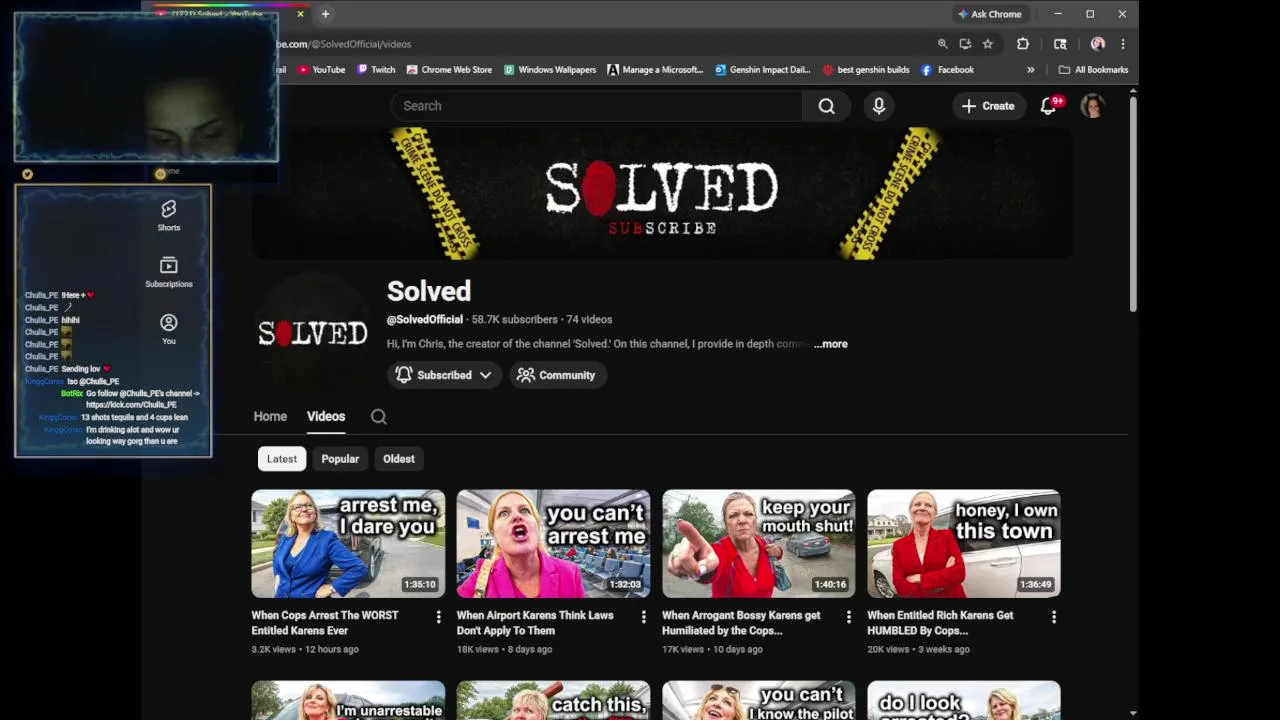Screen dimensions: 1280x720
Task: Click the scrollbar down arrow
Action: tap(1133, 713)
